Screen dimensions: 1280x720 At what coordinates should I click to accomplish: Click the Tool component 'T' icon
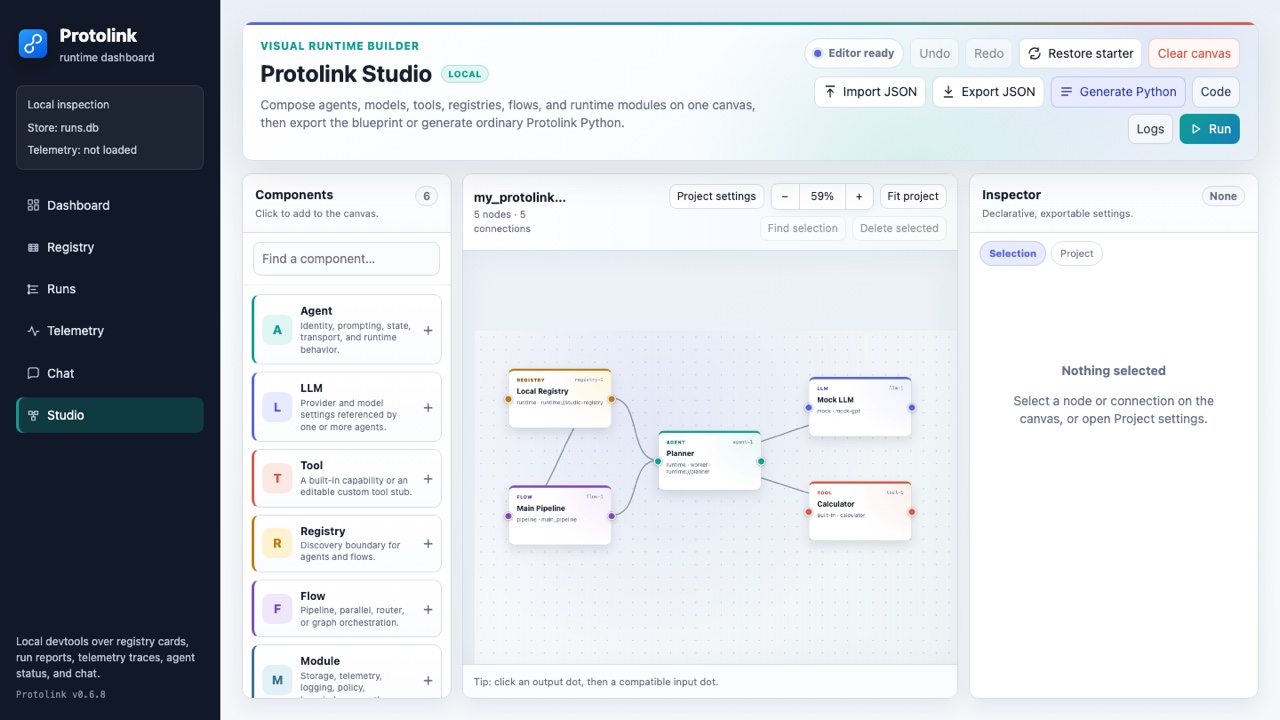pyautogui.click(x=277, y=479)
